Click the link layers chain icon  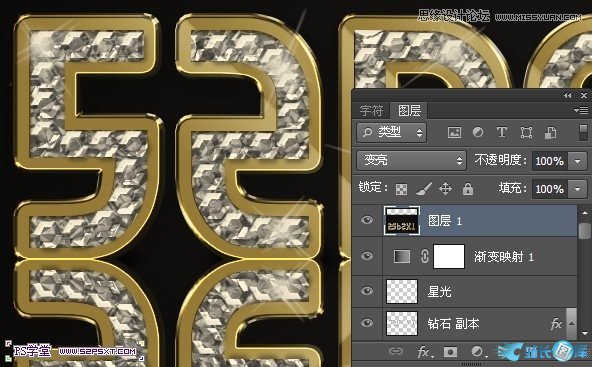[x=396, y=352]
